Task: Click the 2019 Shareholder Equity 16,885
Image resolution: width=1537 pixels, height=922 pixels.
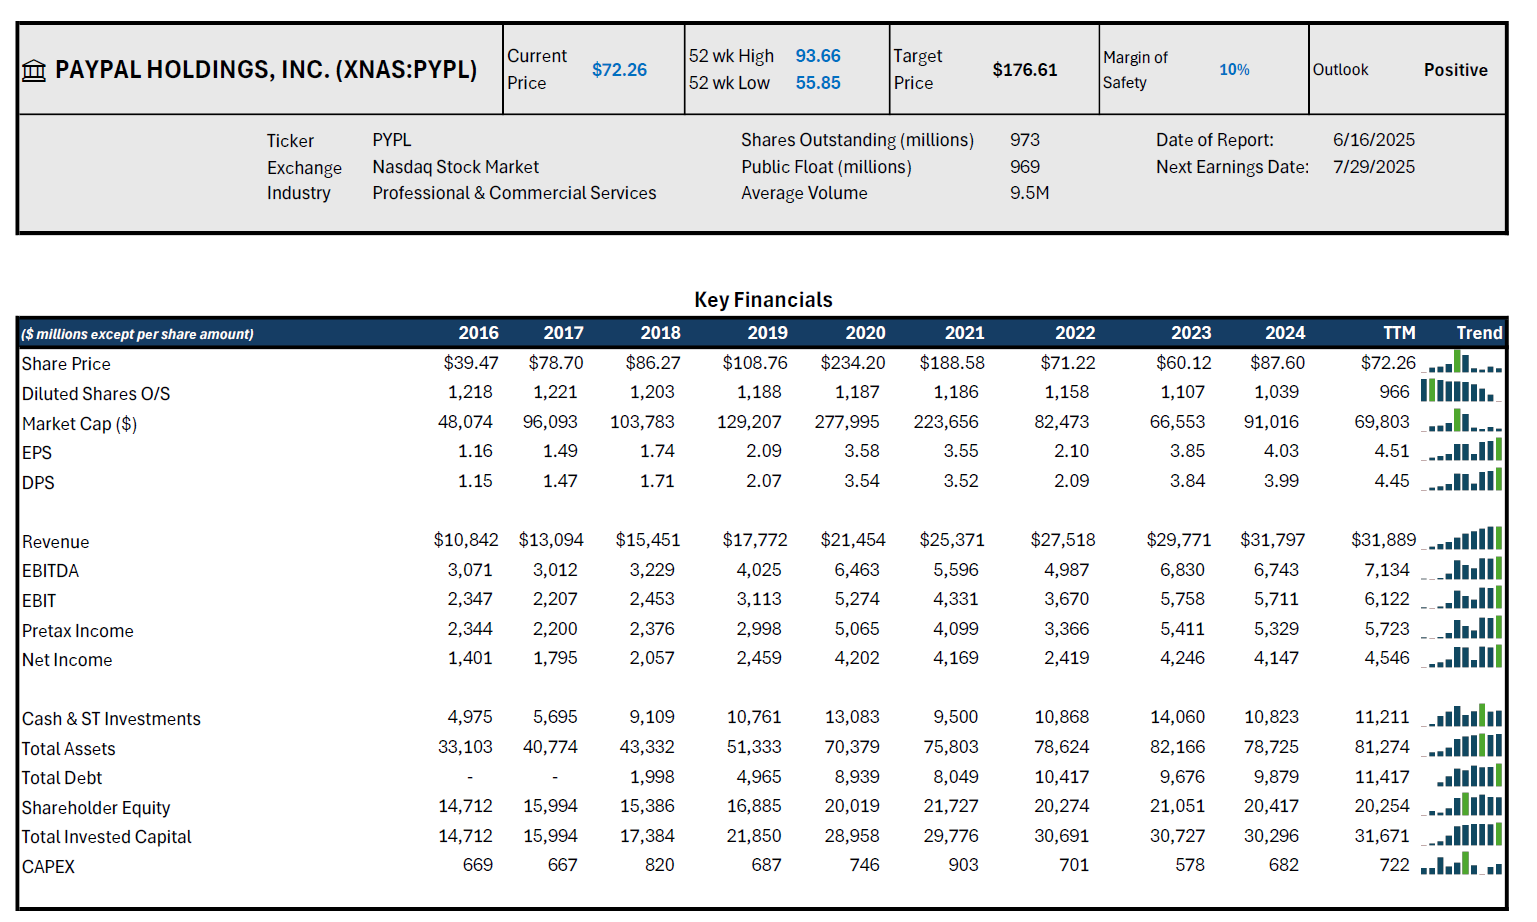Action: tap(754, 806)
